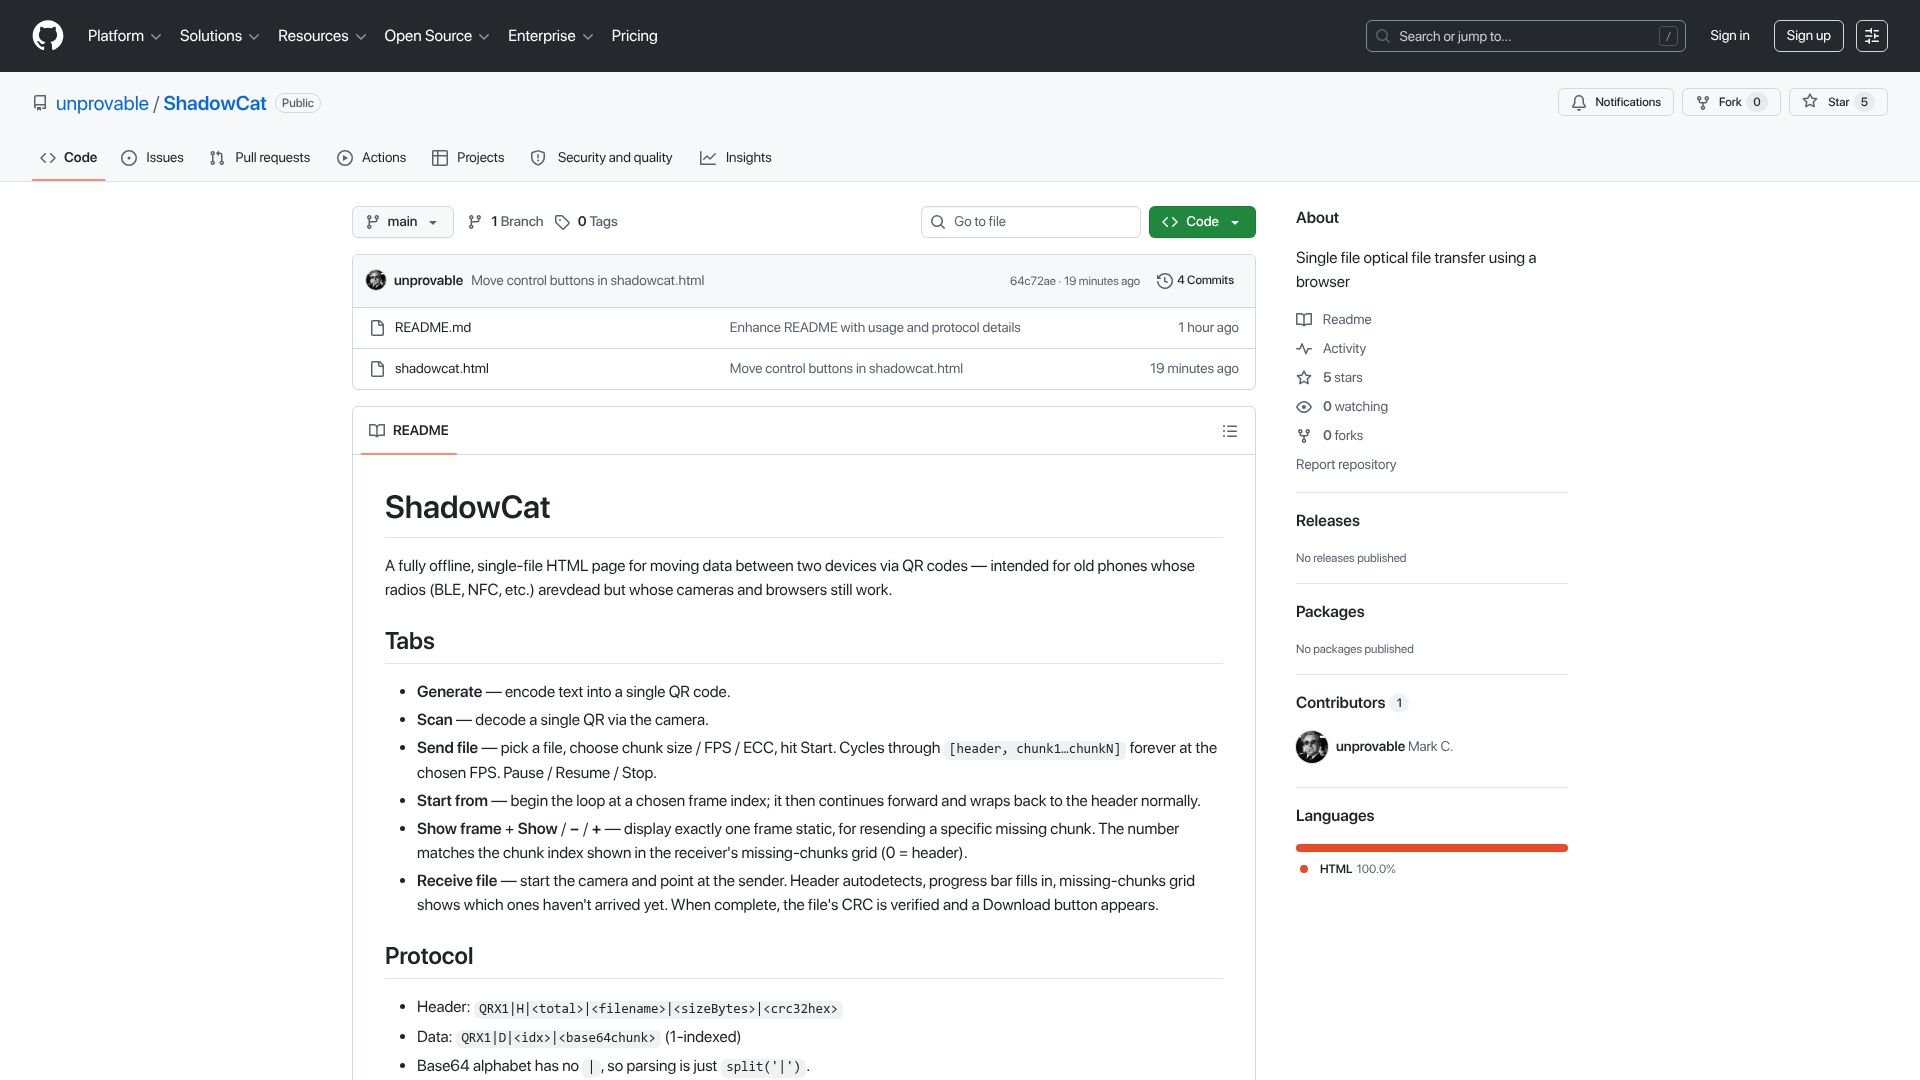Screen dimensions: 1920x1080
Task: Star the ShadowCat repository
Action: (x=1838, y=102)
